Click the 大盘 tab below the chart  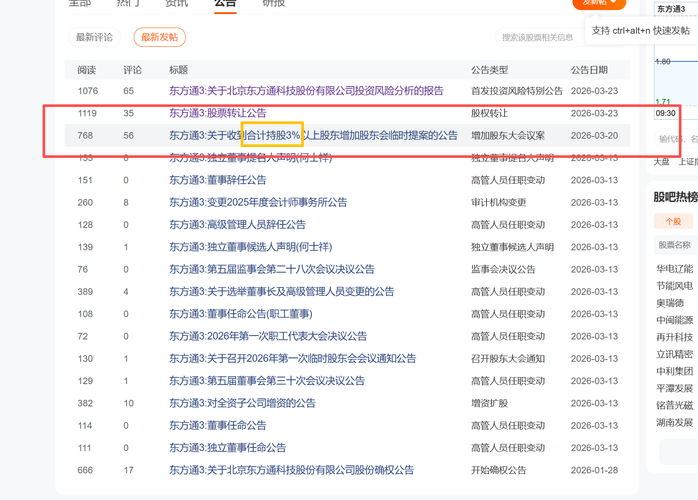click(x=661, y=162)
